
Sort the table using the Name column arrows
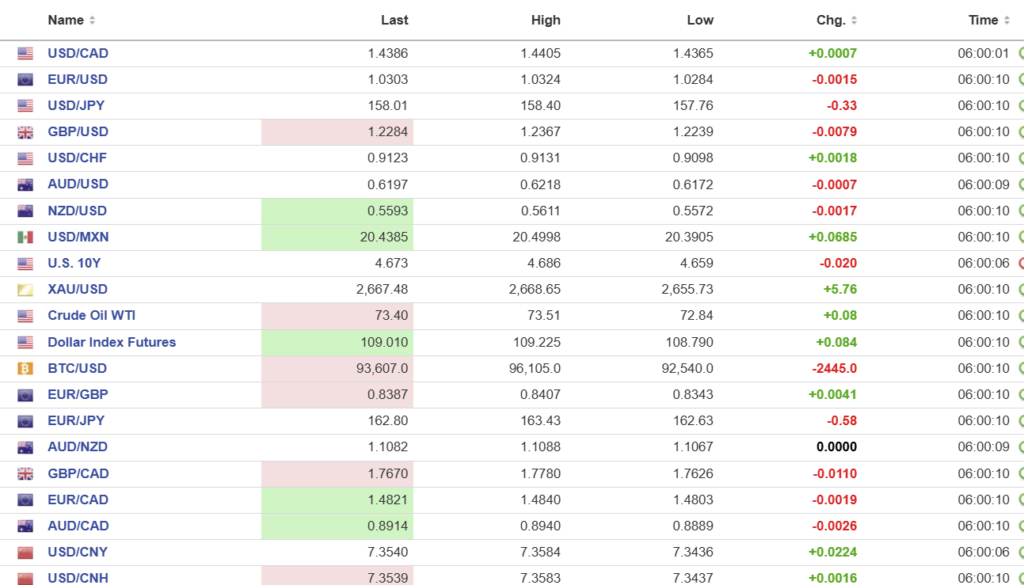(x=93, y=20)
